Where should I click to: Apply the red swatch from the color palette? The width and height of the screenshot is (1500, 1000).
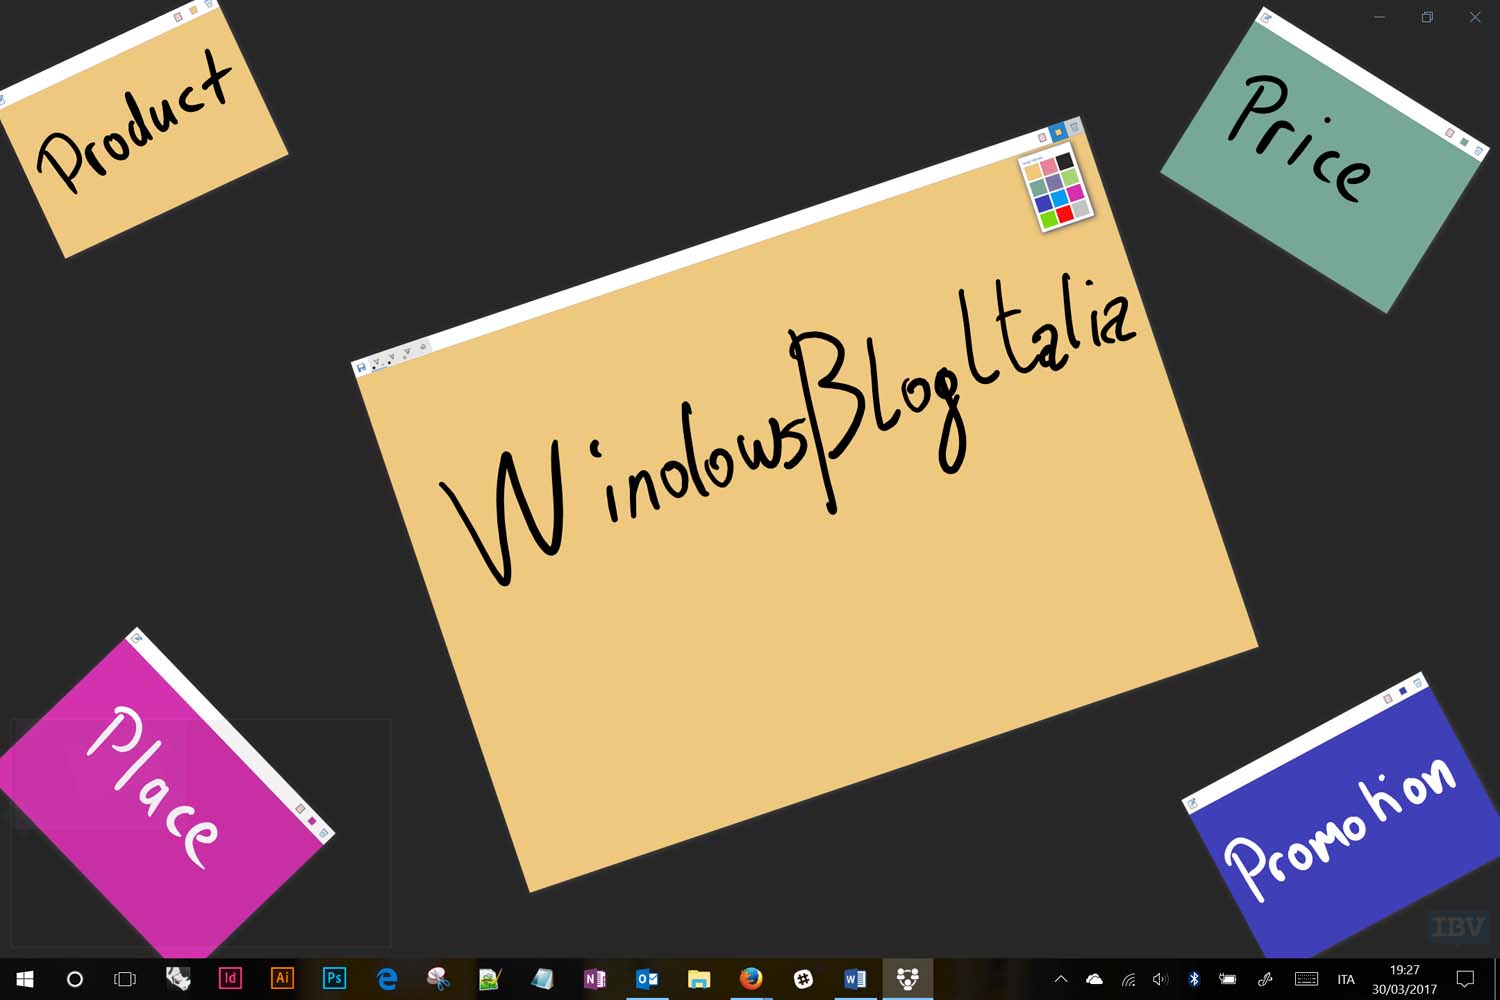pos(1065,213)
